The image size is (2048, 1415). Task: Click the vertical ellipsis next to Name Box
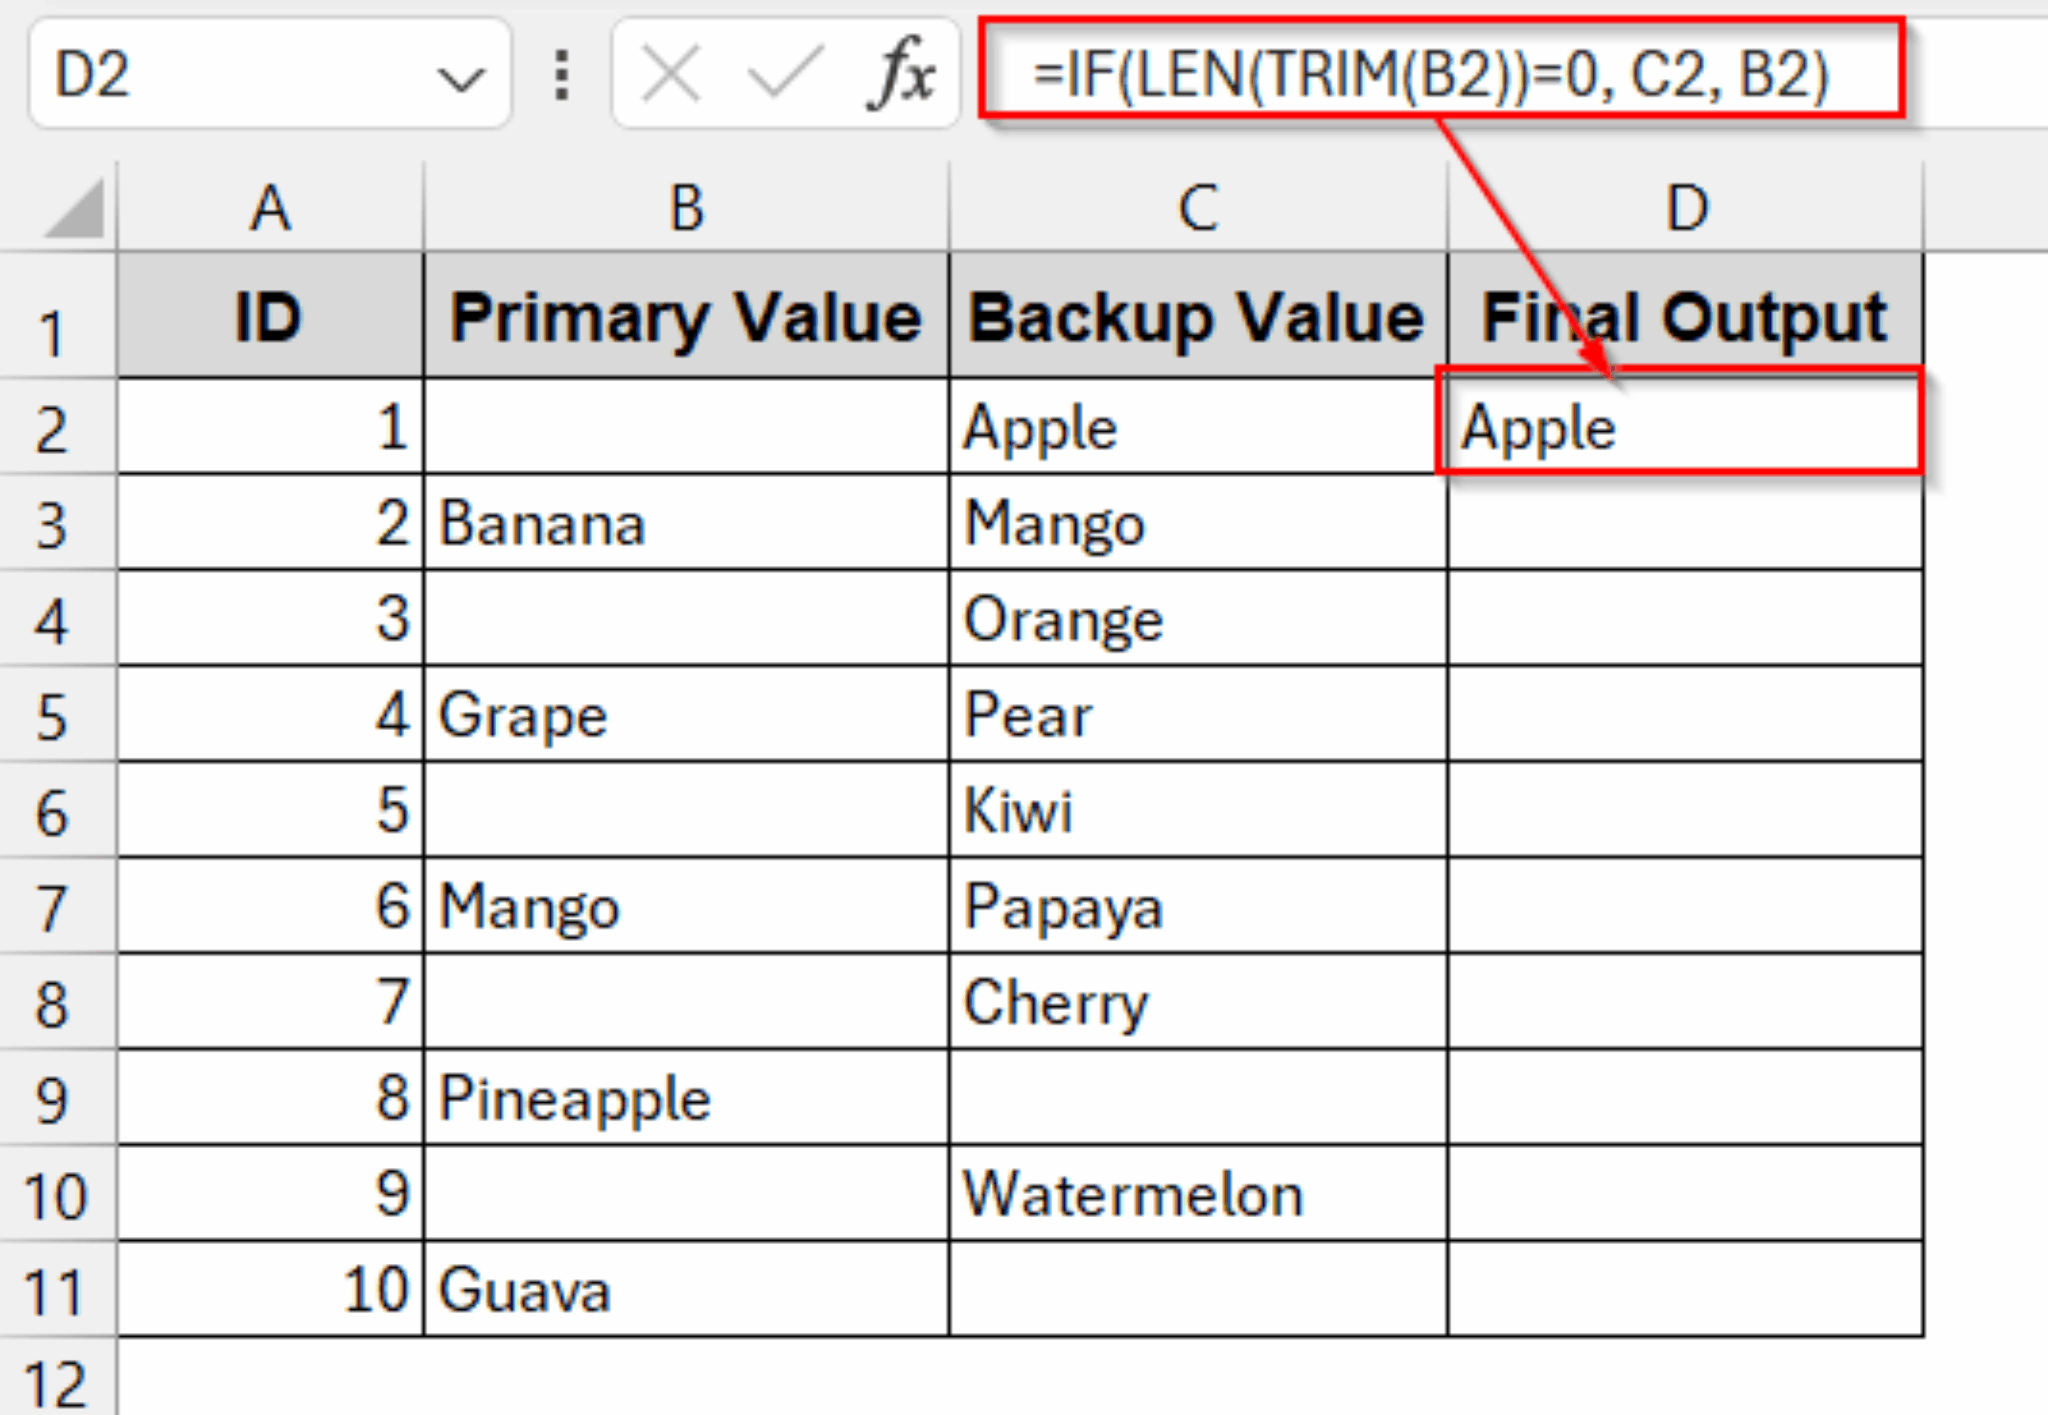(560, 75)
